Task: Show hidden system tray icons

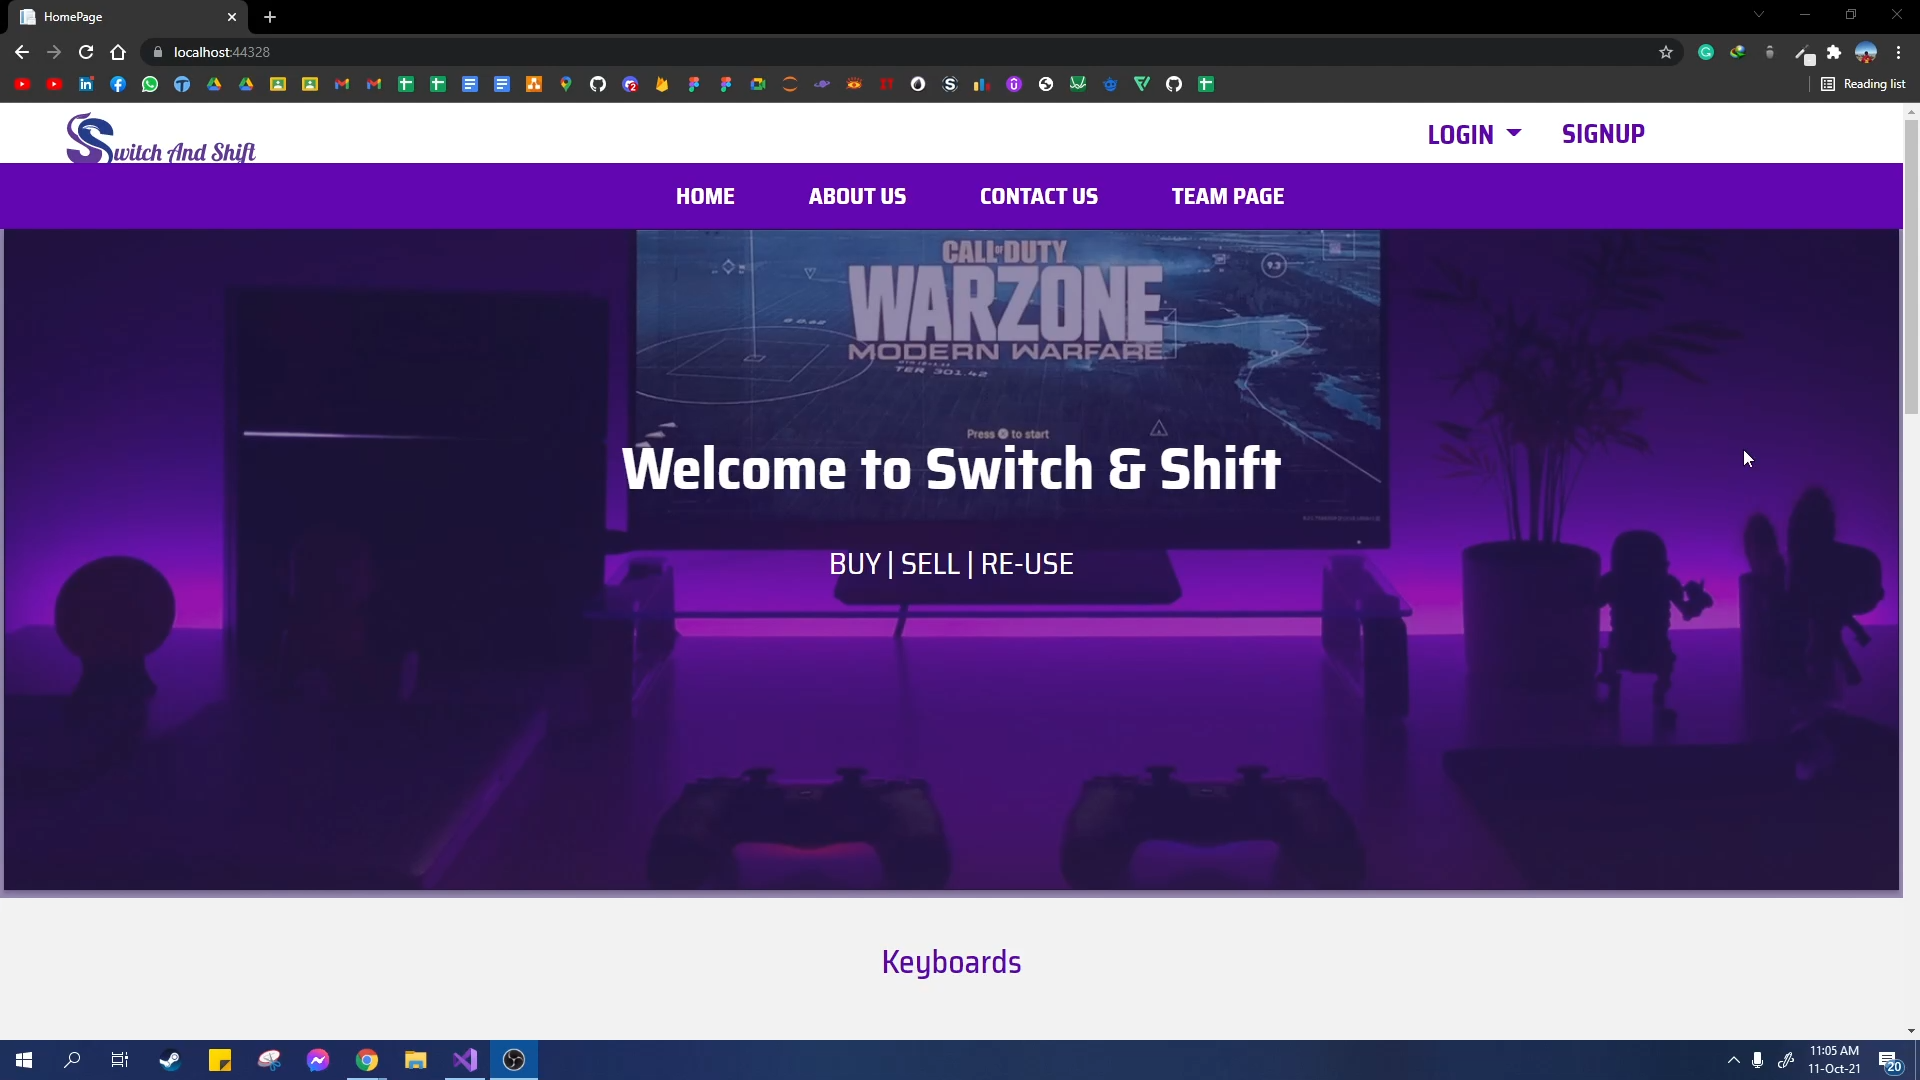Action: click(x=1733, y=1060)
